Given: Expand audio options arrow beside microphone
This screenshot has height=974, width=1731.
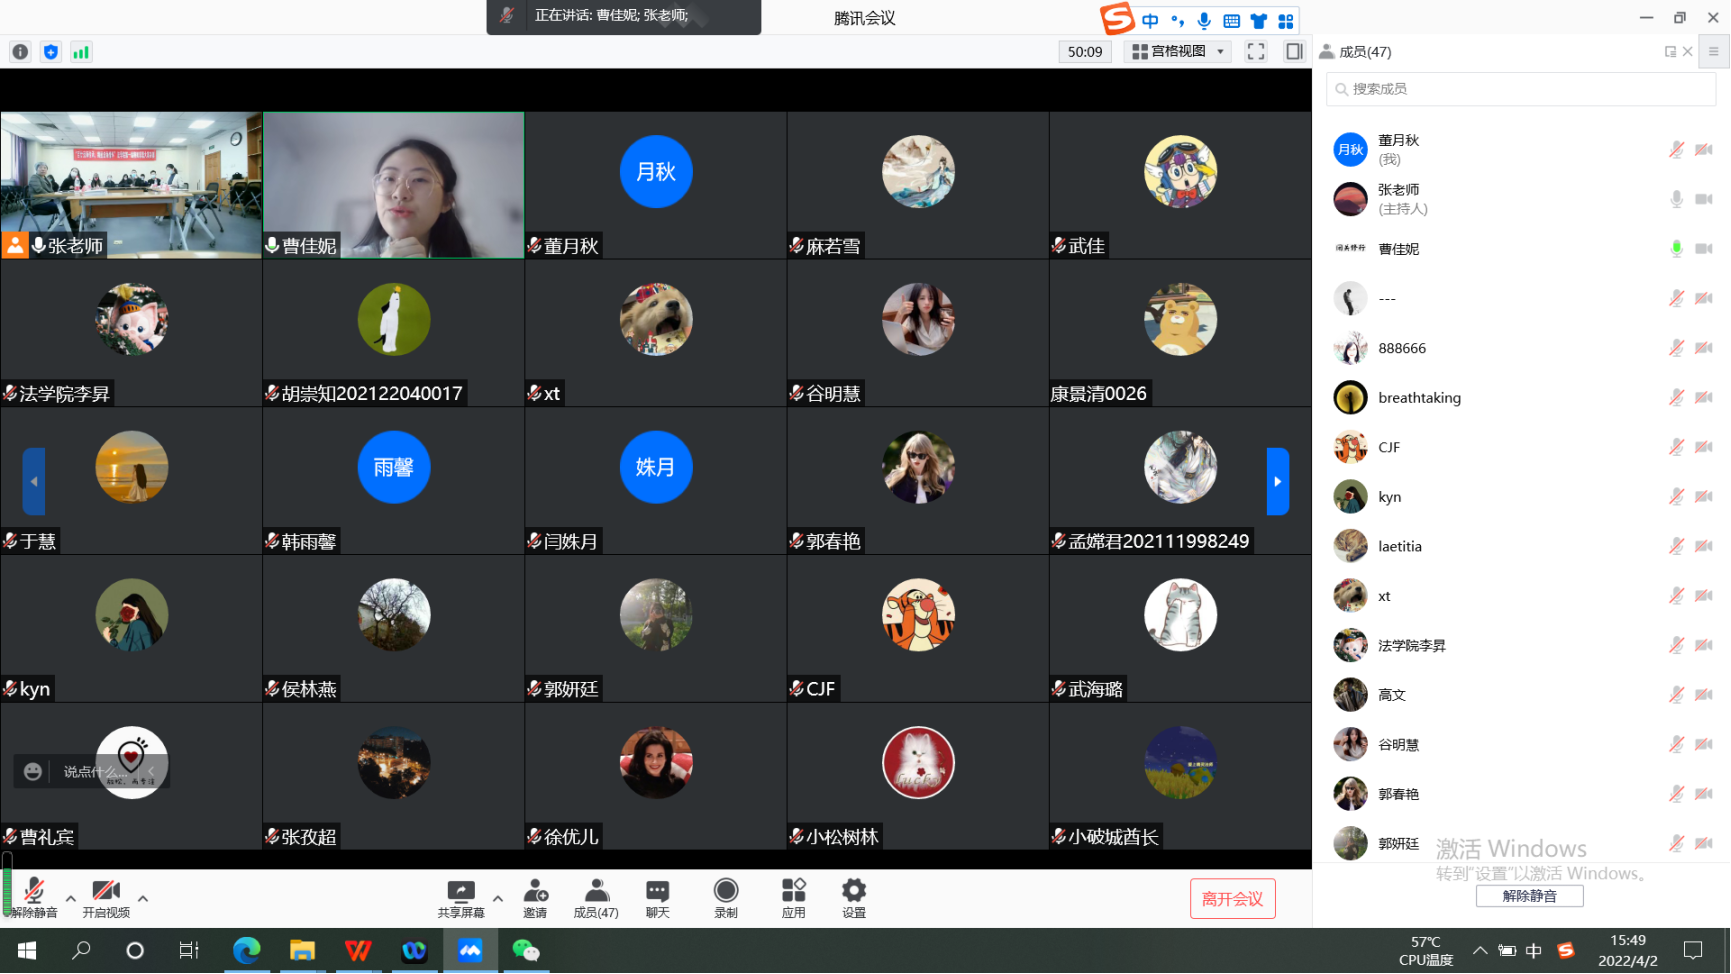Looking at the screenshot, I should click(70, 898).
